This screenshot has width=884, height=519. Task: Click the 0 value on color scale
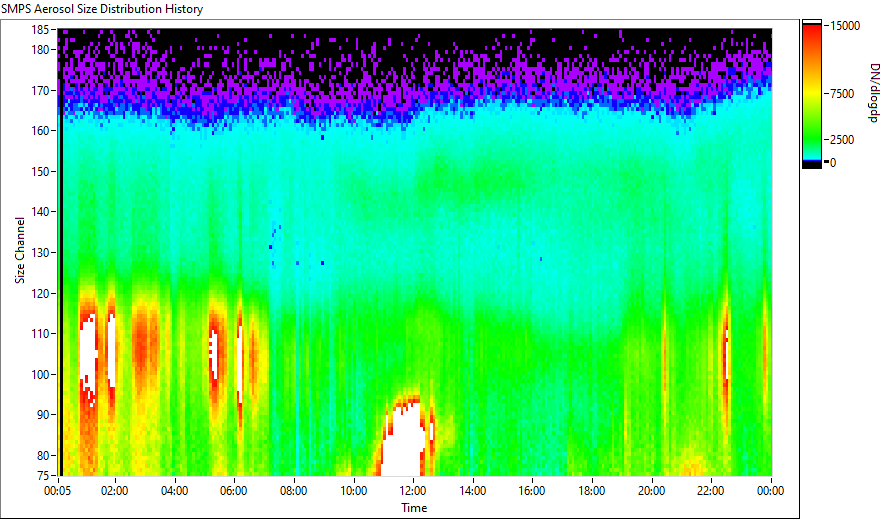833,163
